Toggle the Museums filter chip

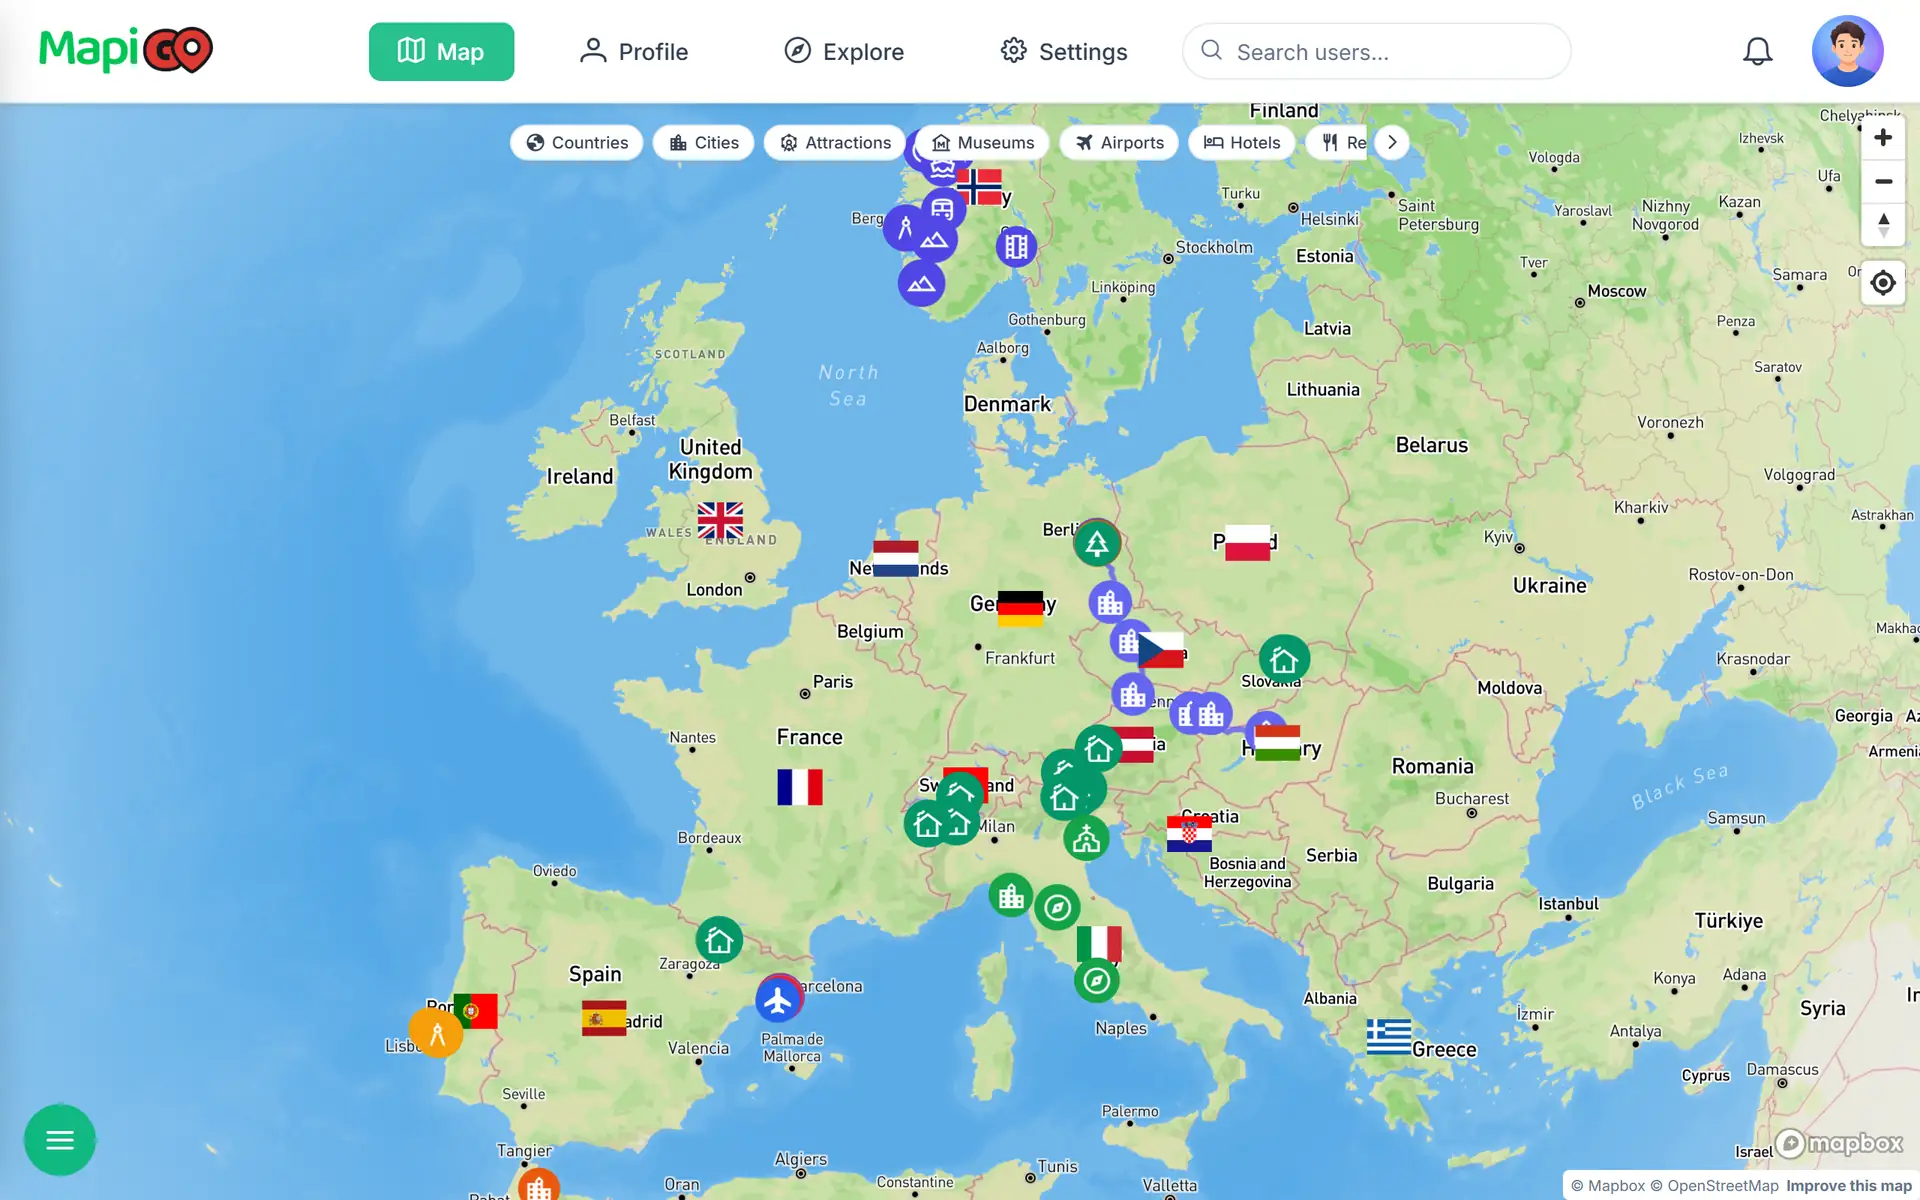tap(983, 142)
